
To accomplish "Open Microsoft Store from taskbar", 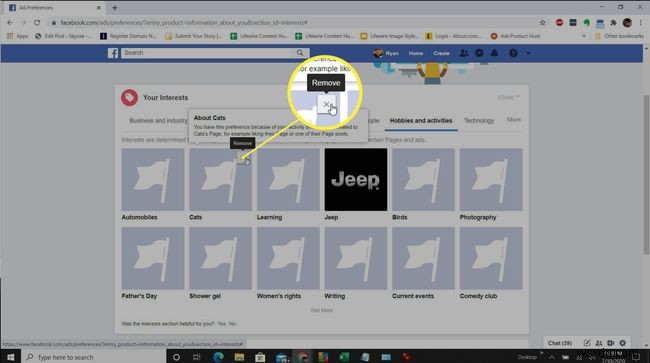I will click(x=260, y=357).
